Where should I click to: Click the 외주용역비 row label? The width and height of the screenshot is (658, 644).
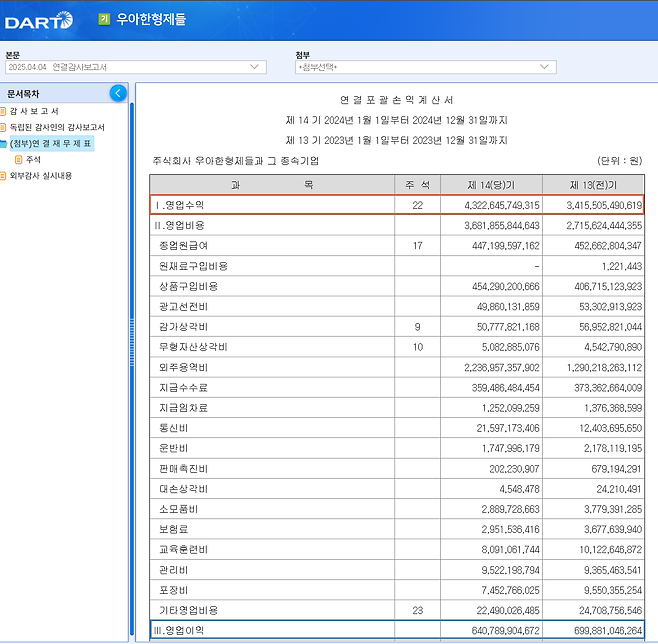[x=183, y=368]
